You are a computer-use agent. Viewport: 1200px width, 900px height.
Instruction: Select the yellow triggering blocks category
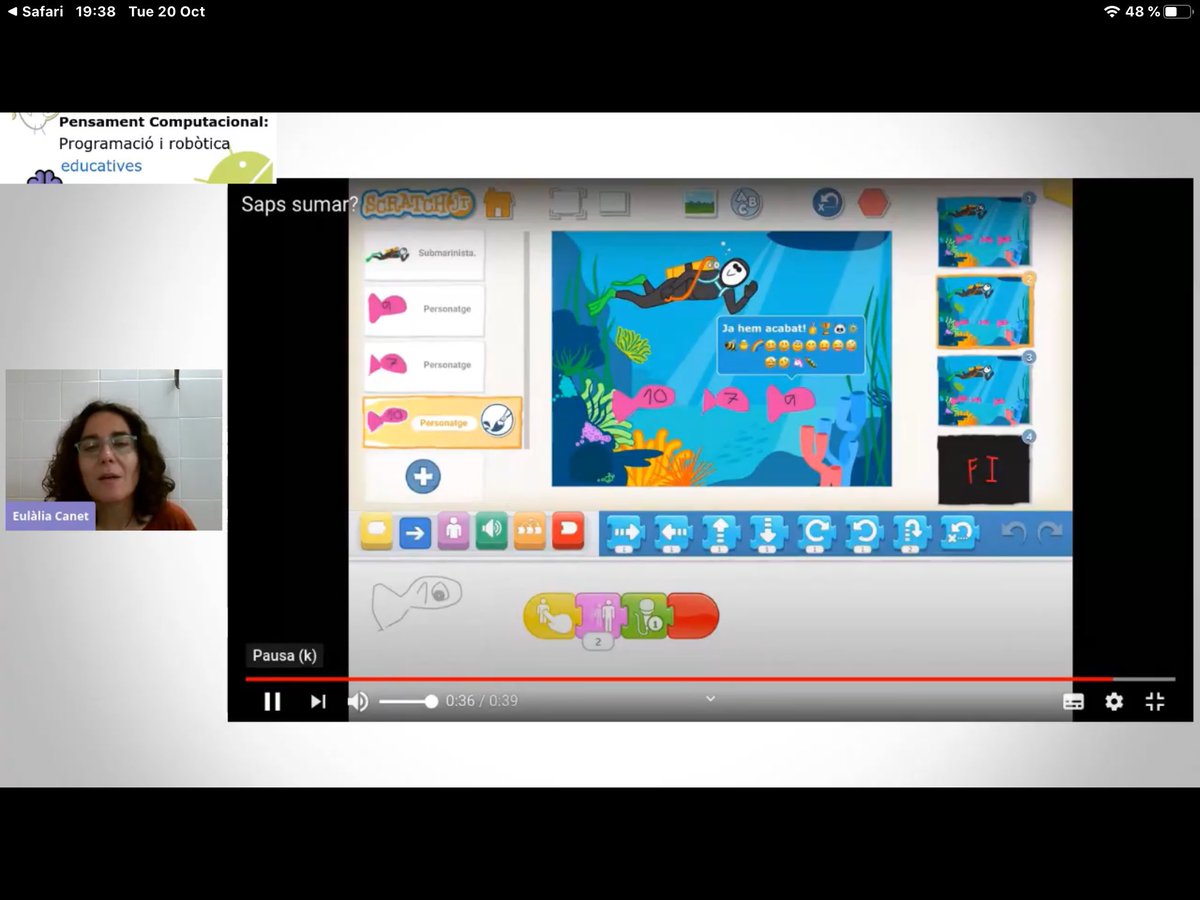click(x=376, y=531)
